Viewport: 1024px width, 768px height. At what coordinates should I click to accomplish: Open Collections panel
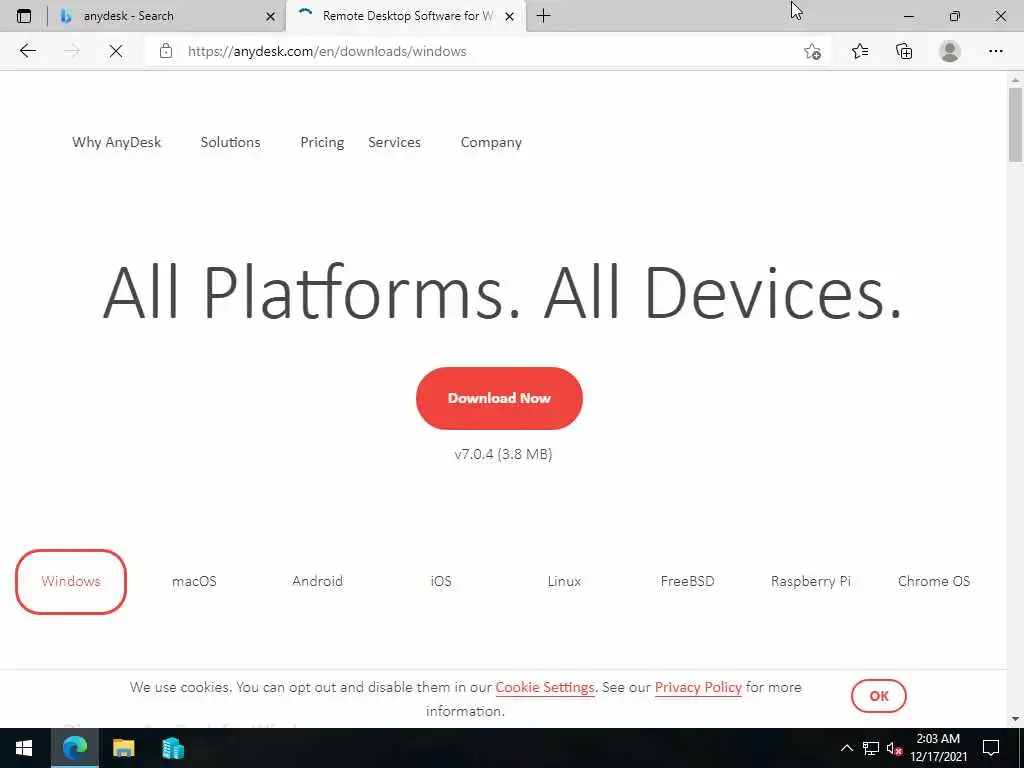[904, 51]
